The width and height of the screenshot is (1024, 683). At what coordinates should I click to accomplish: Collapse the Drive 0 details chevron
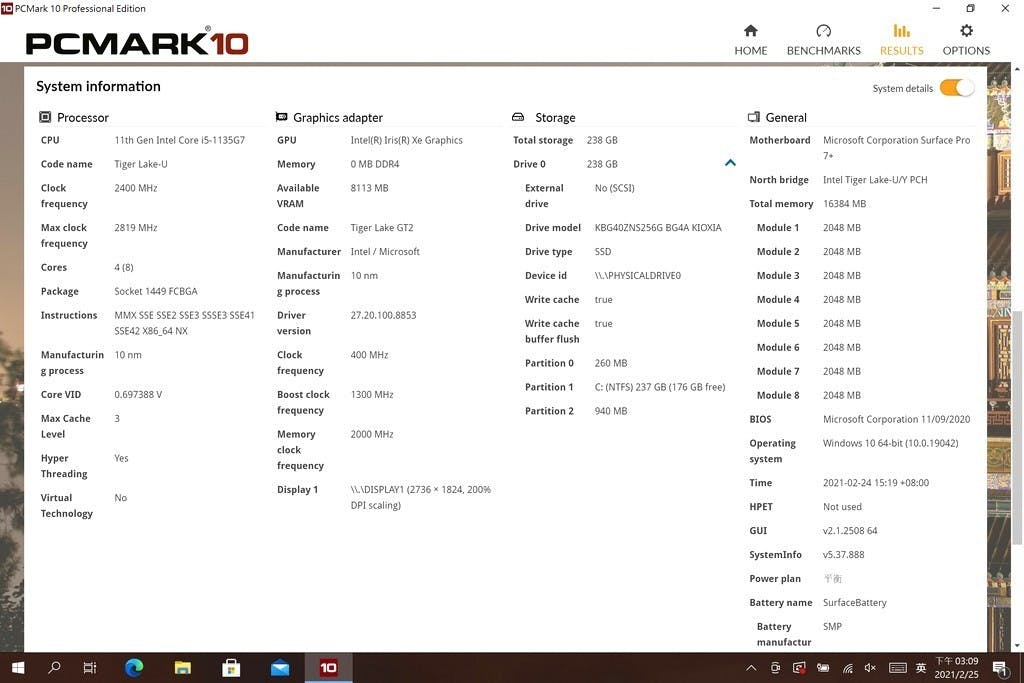[x=730, y=163]
